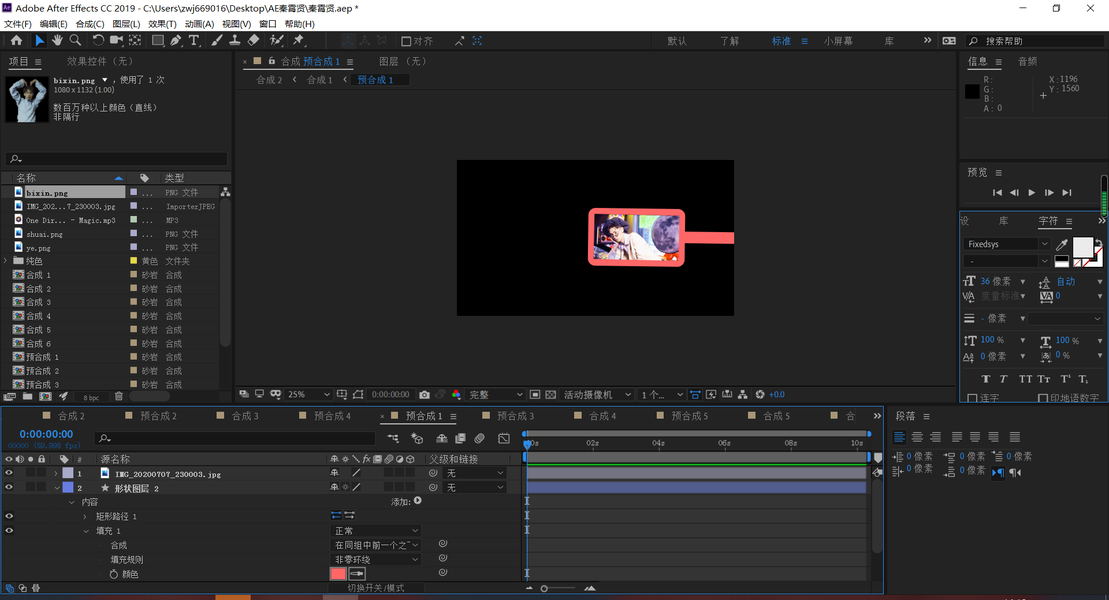Collapse the 内容 property group
The width and height of the screenshot is (1109, 600).
coord(71,502)
